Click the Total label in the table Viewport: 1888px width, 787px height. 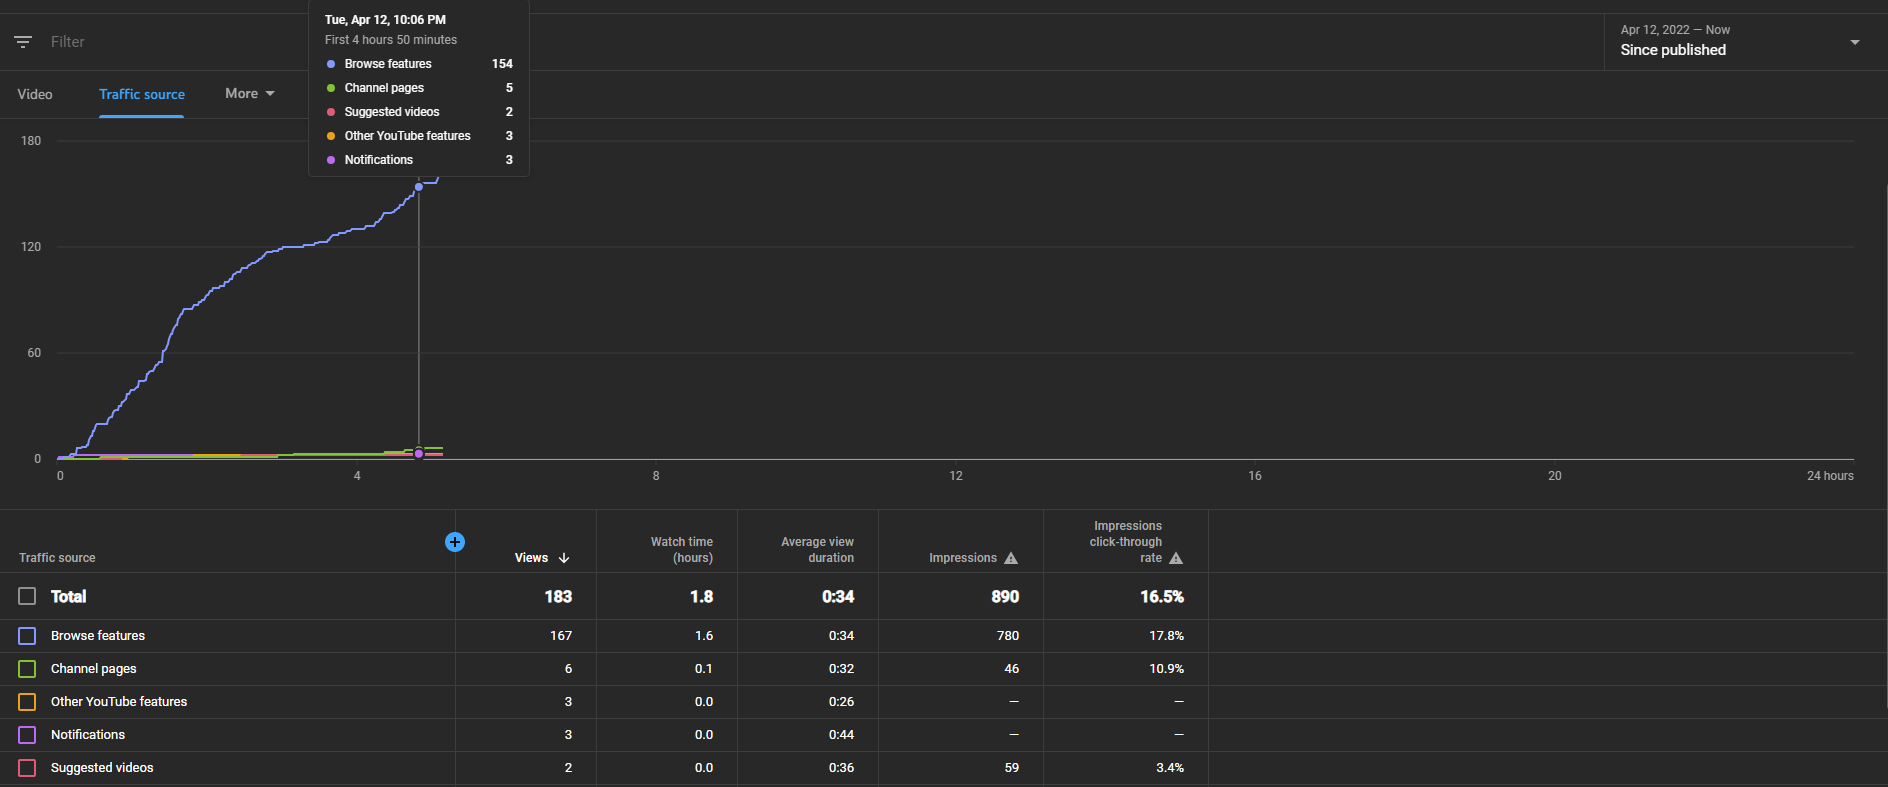(69, 597)
